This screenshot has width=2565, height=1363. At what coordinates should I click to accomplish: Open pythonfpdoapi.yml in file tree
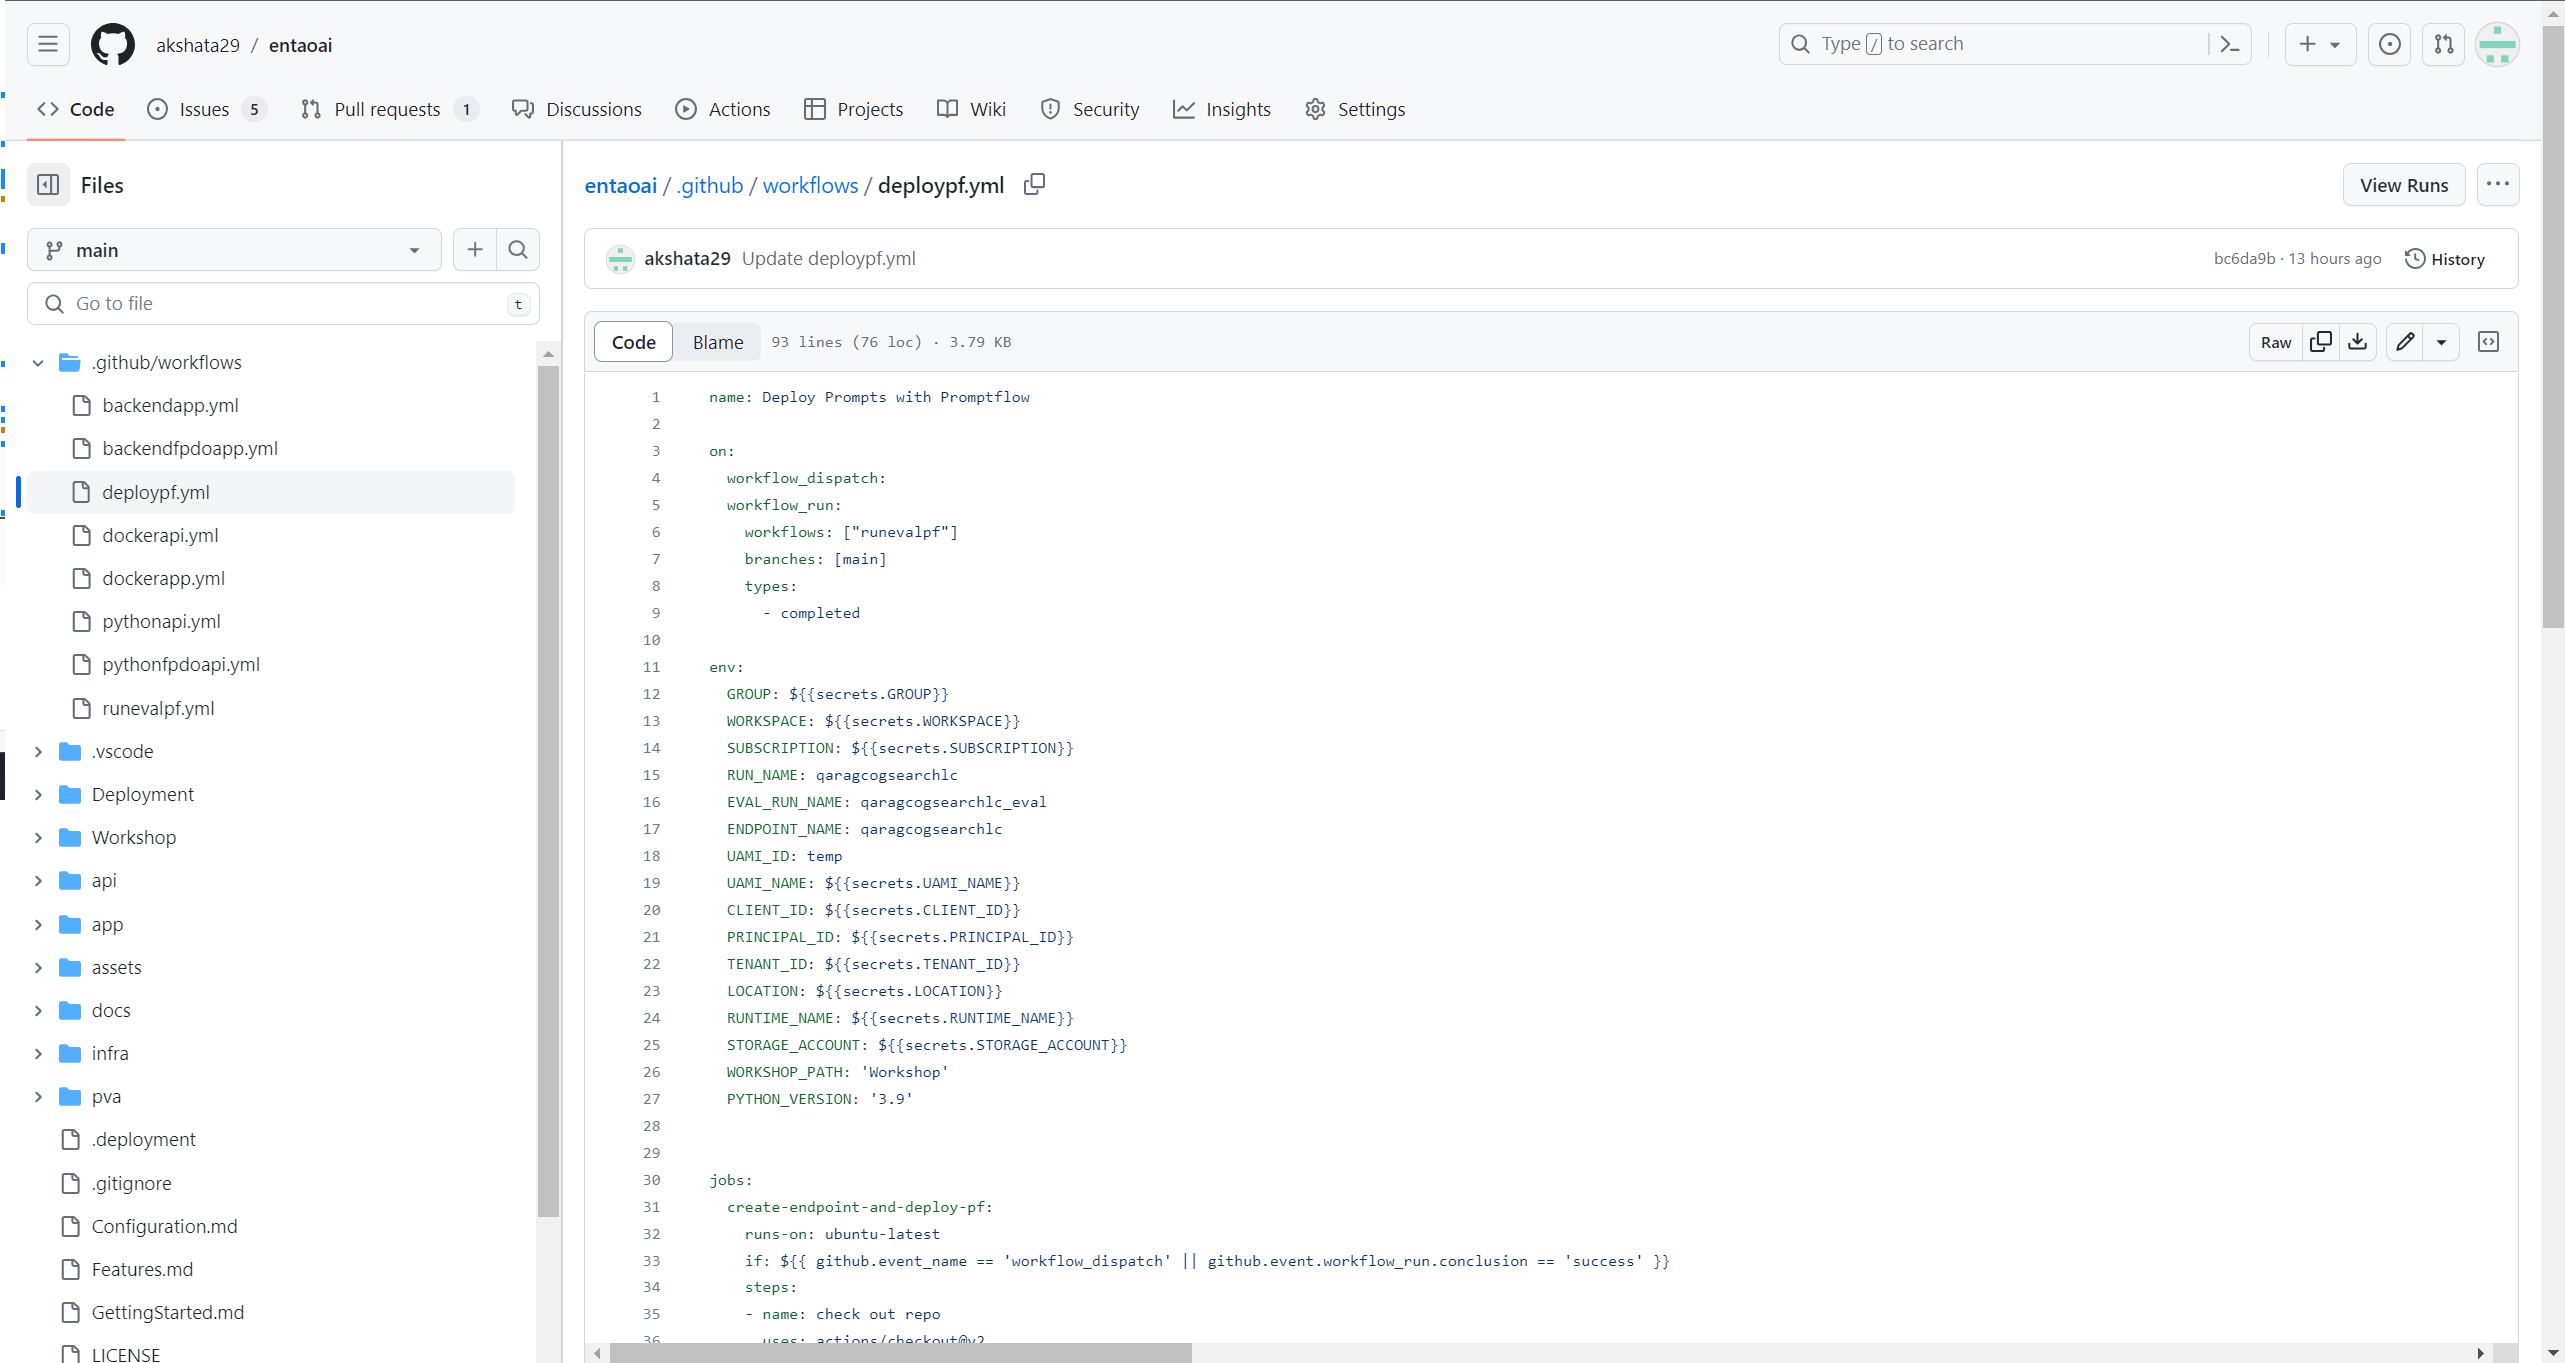[x=181, y=665]
